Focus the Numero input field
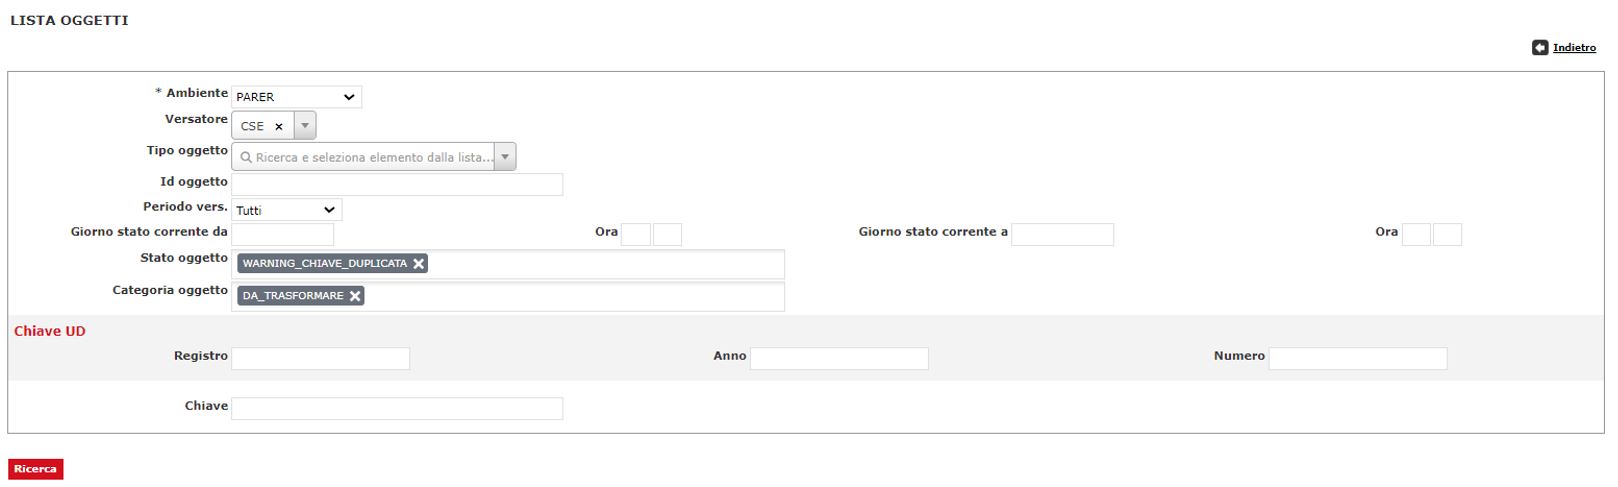This screenshot has width=1618, height=487. (x=1358, y=358)
